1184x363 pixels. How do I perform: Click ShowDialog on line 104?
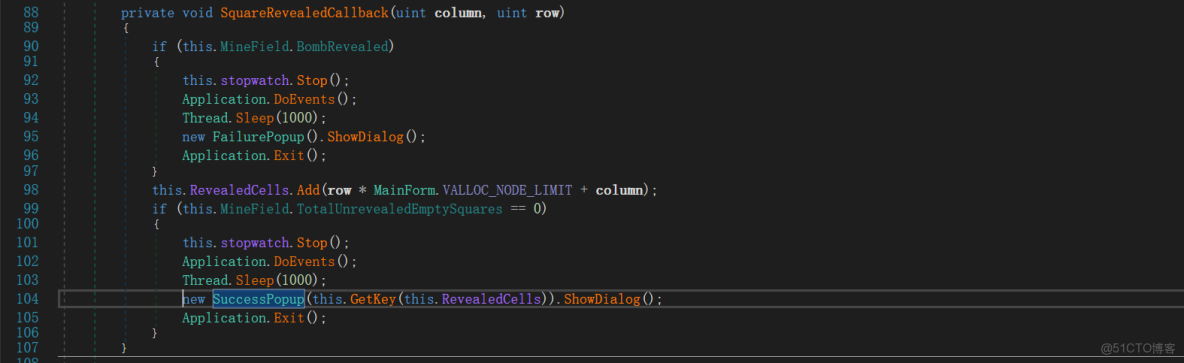point(603,299)
